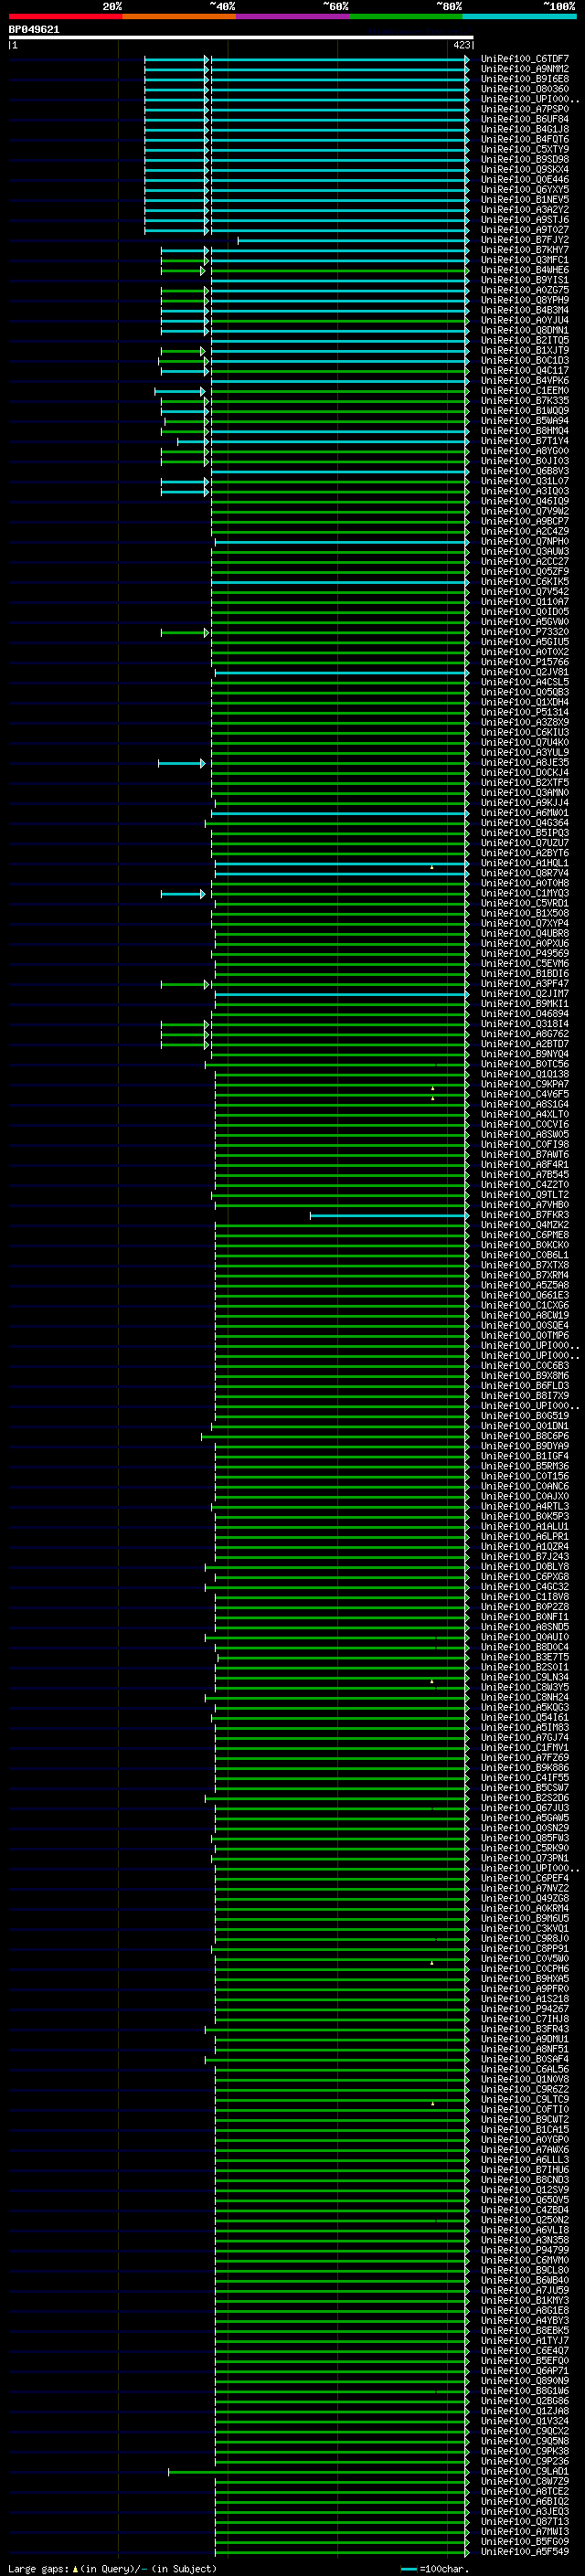Select UniRef100_P73320 label

pos(524,632)
